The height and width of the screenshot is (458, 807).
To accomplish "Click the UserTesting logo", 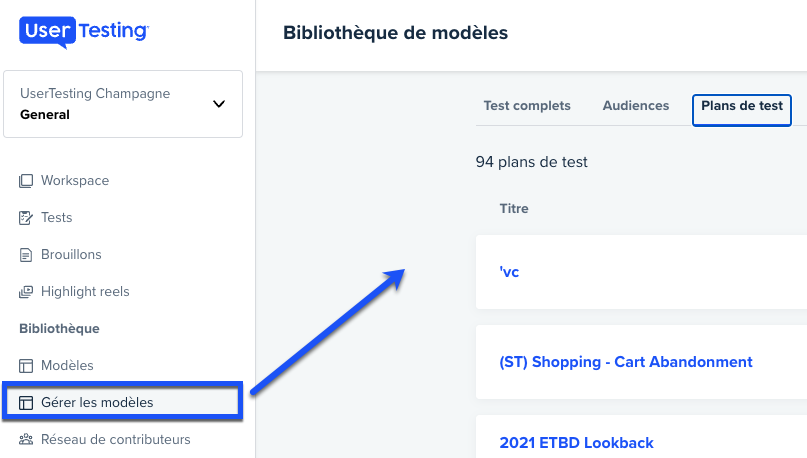I will pos(84,32).
